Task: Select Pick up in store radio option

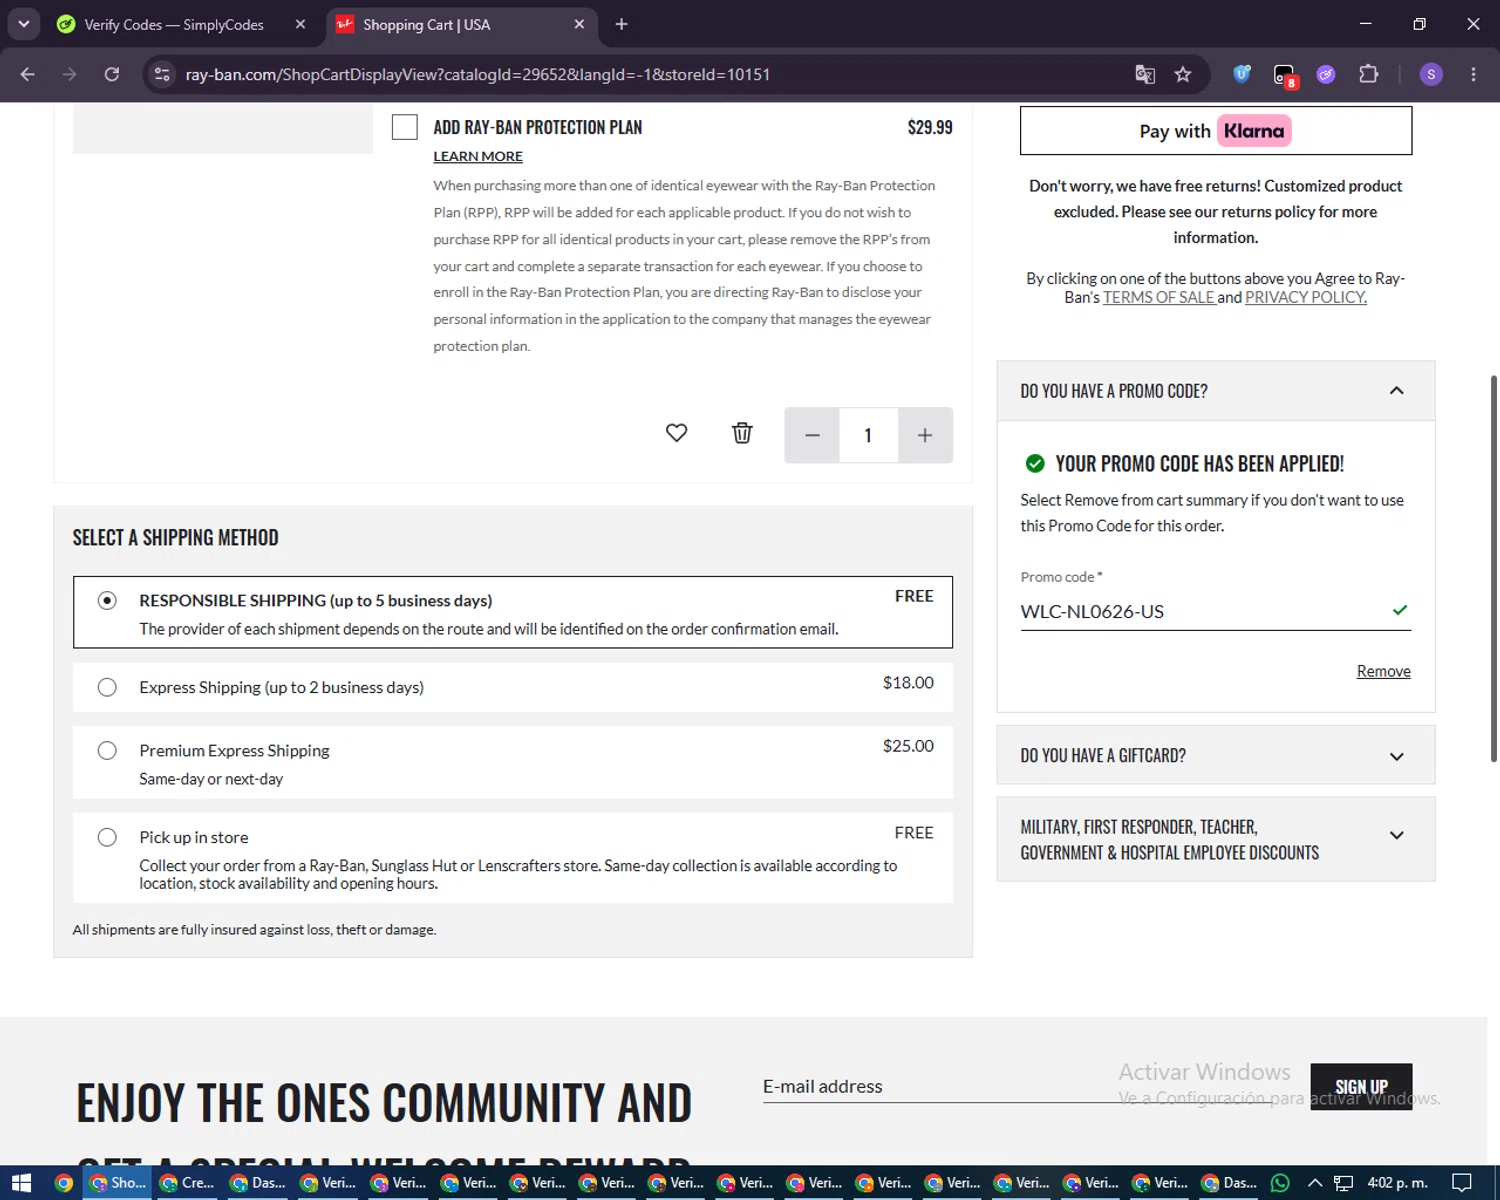Action: [x=107, y=837]
